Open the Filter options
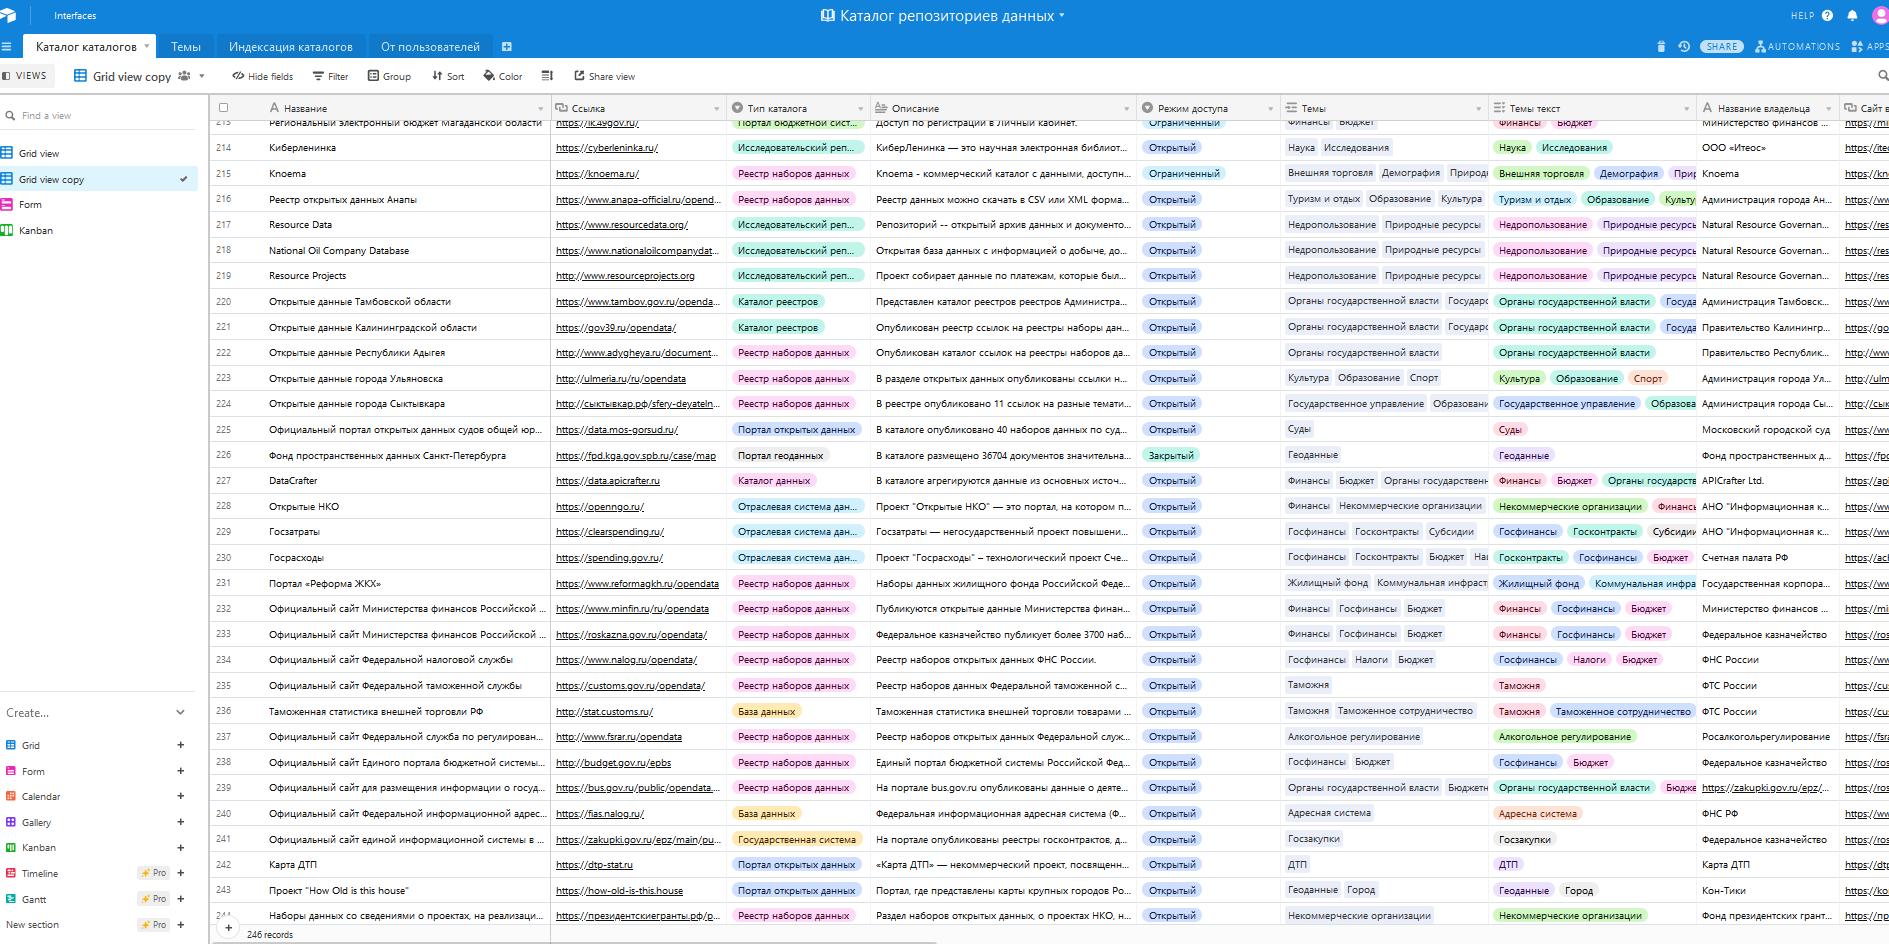The height and width of the screenshot is (944, 1889). click(331, 76)
